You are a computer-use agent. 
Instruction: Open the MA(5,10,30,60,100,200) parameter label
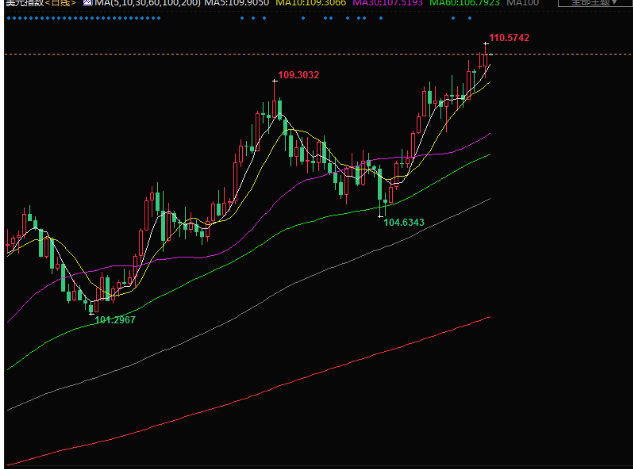click(x=147, y=2)
